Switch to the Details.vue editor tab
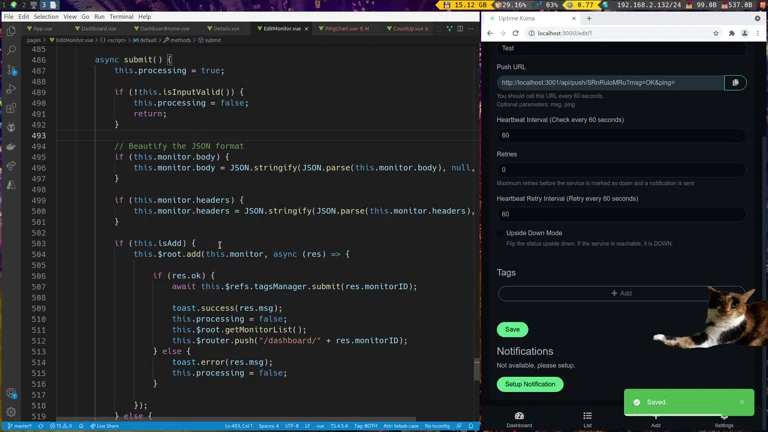 point(224,28)
